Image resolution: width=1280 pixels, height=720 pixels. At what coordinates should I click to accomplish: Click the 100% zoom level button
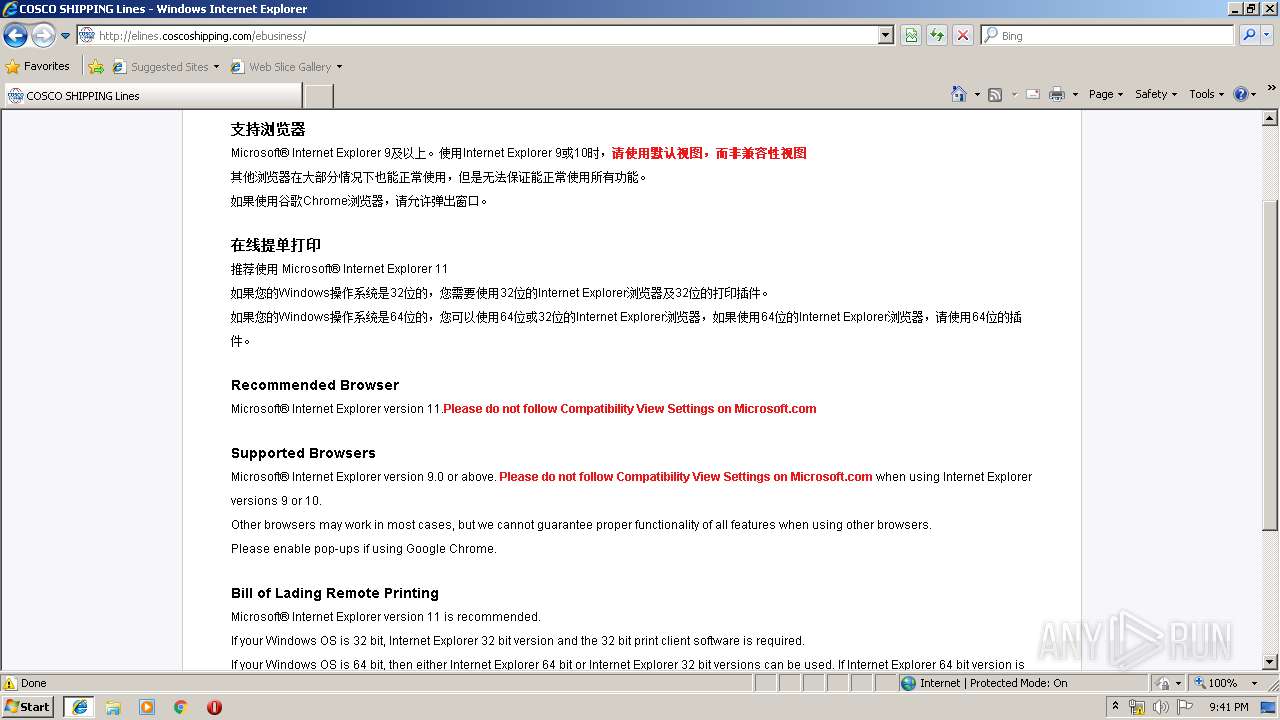click(1215, 683)
